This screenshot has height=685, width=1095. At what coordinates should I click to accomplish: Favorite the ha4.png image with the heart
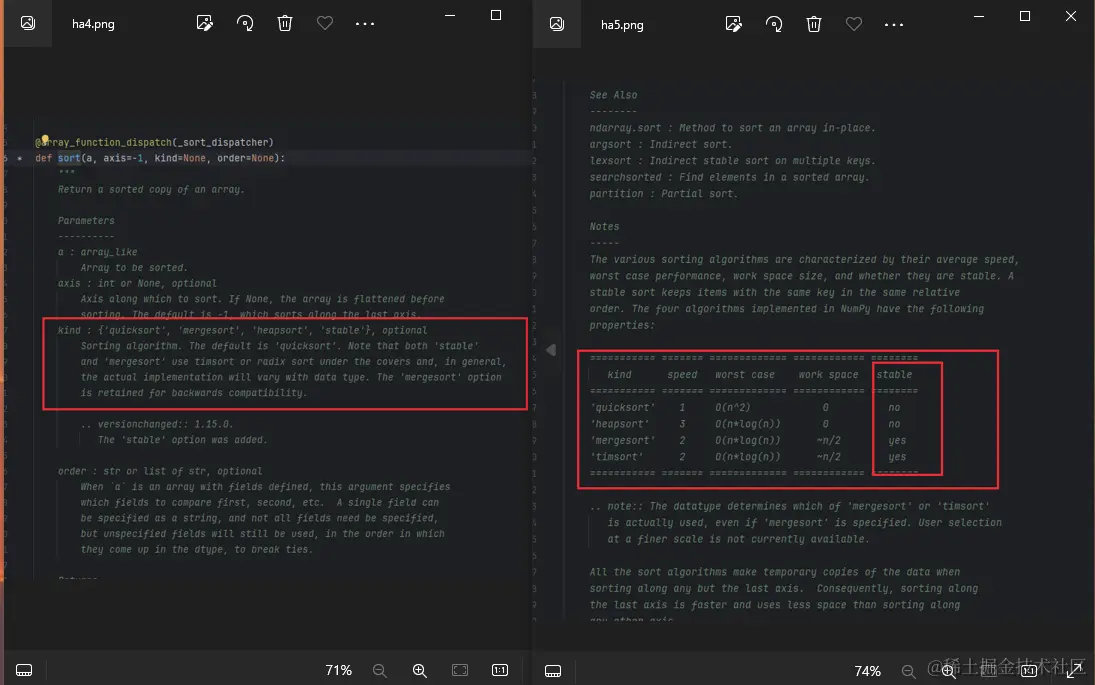pyautogui.click(x=325, y=23)
